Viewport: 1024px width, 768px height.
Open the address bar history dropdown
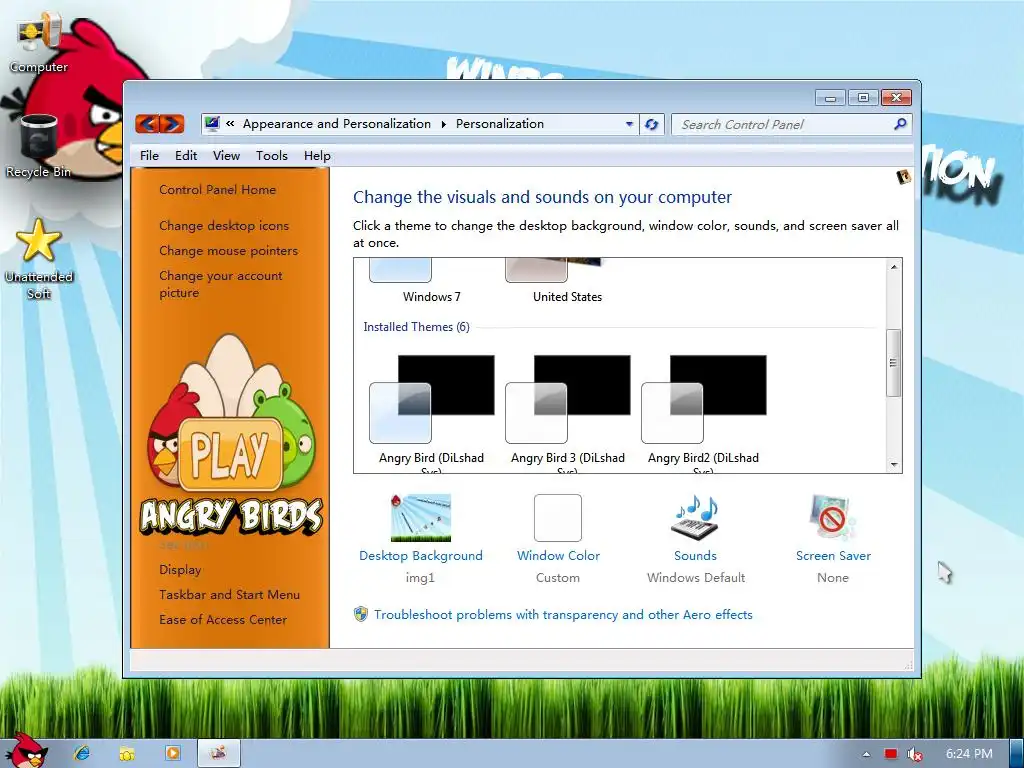click(x=629, y=124)
